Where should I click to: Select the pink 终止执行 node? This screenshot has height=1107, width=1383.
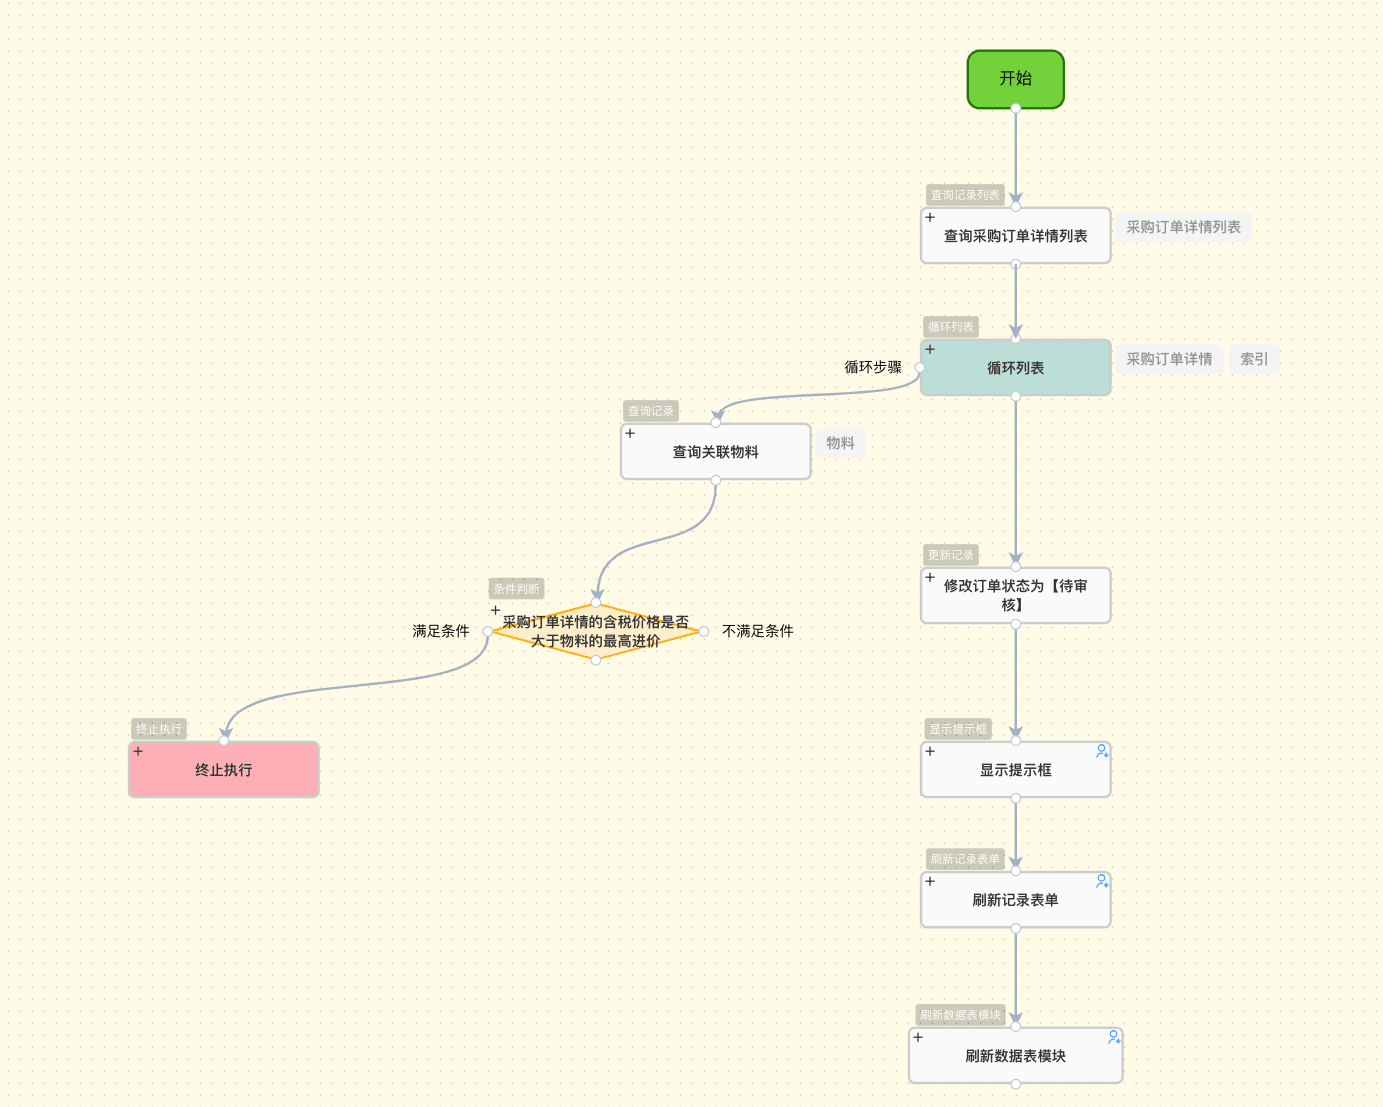point(224,770)
